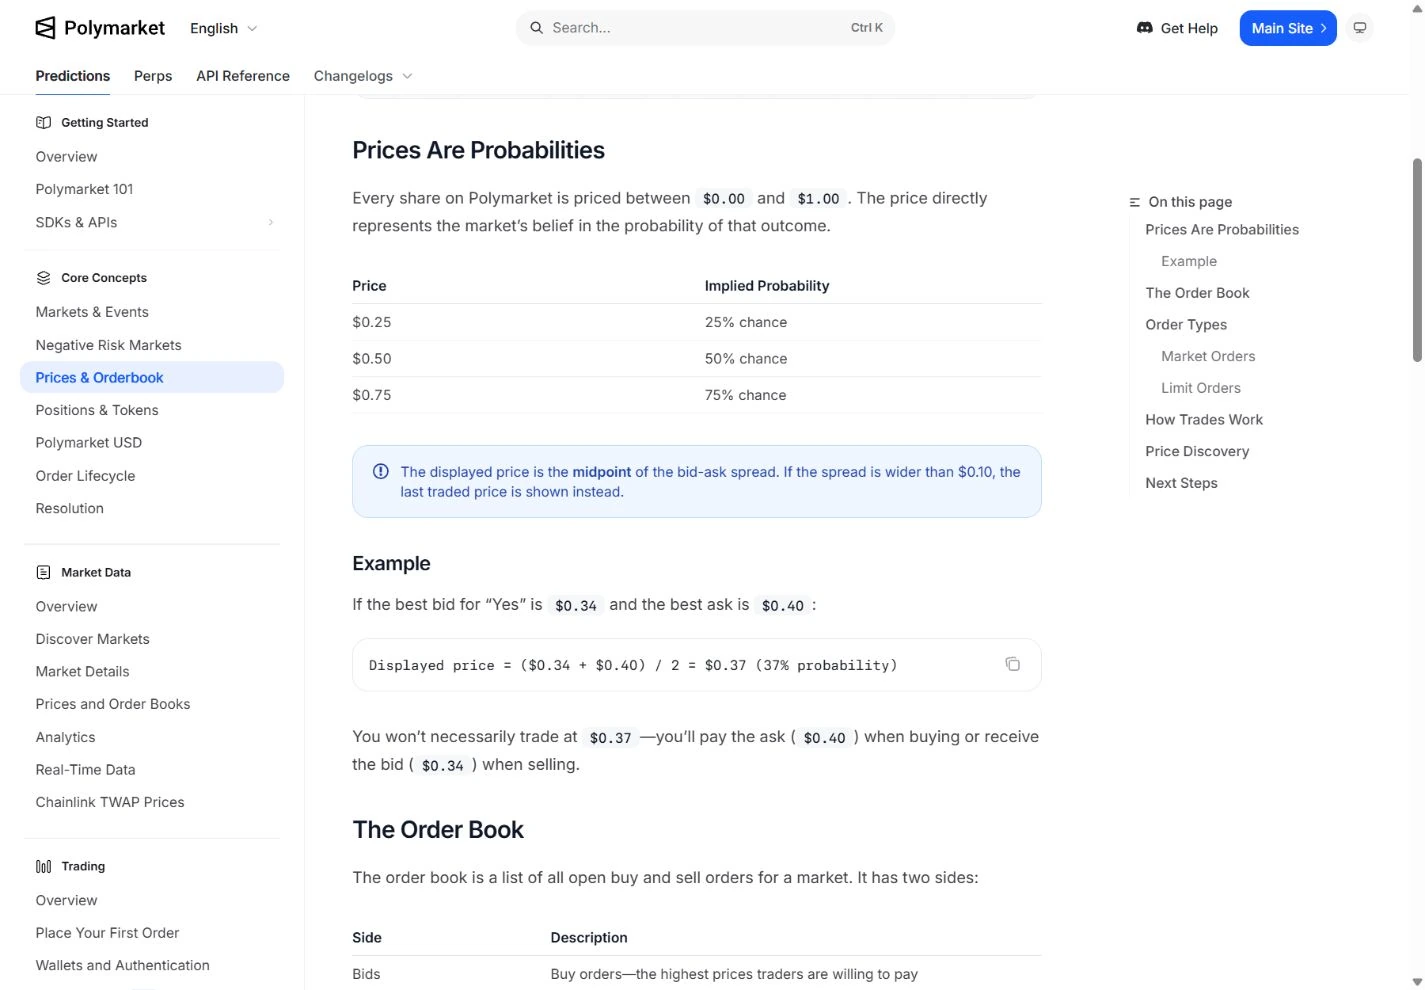
Task: Go to the Resolution page
Action: click(70, 508)
